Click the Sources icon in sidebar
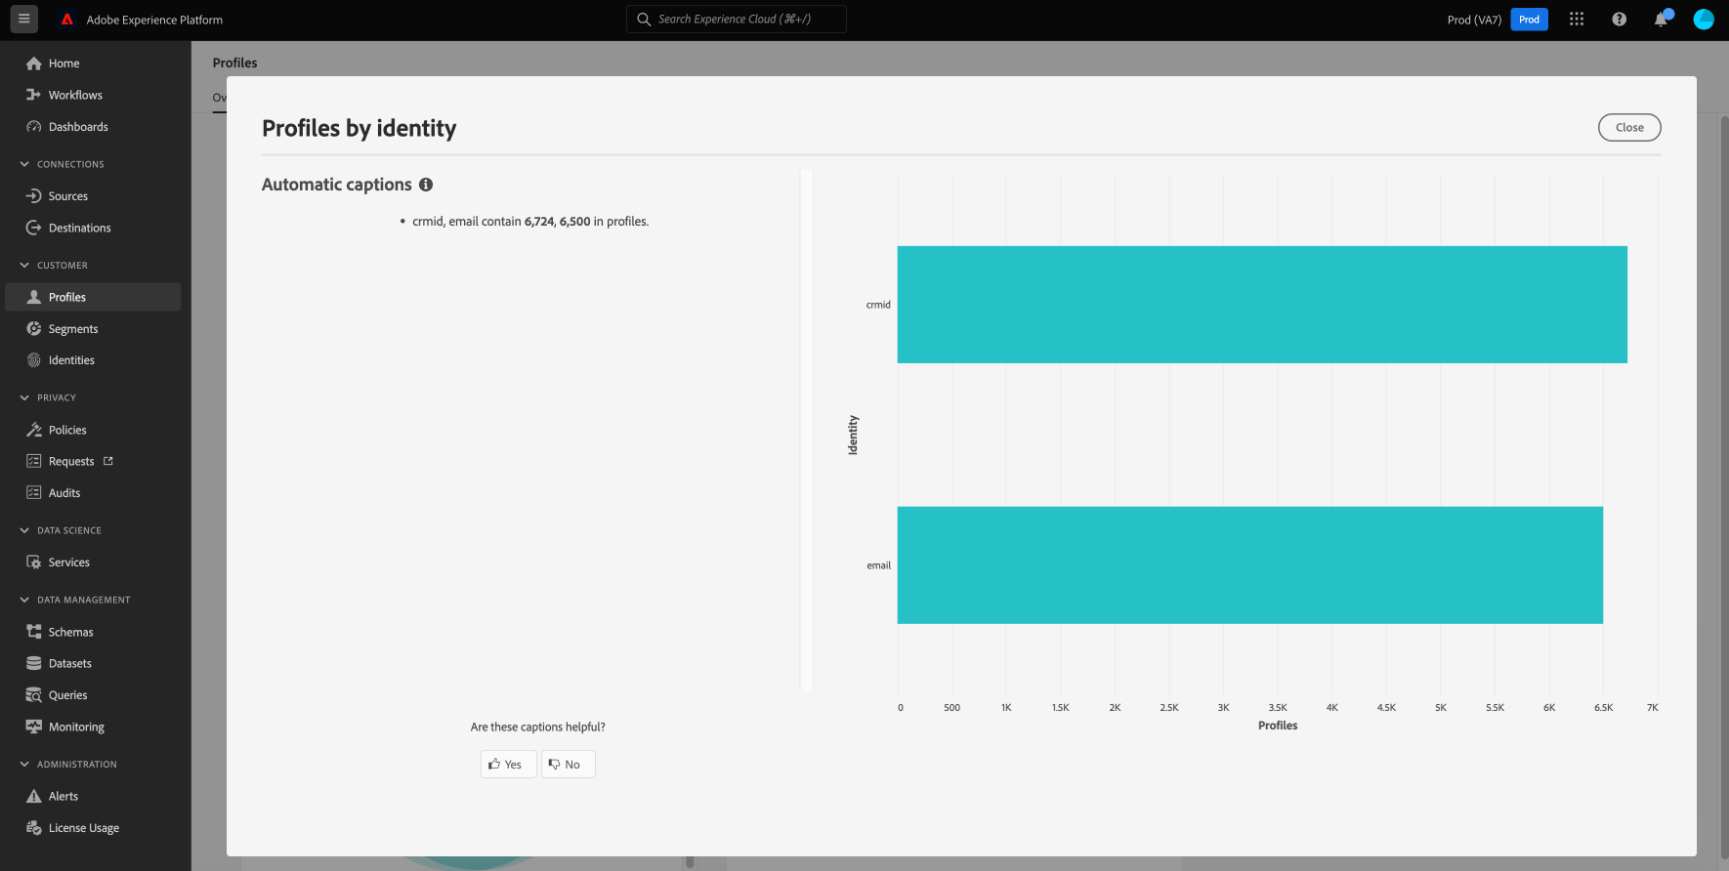The width and height of the screenshot is (1729, 871). pos(34,196)
